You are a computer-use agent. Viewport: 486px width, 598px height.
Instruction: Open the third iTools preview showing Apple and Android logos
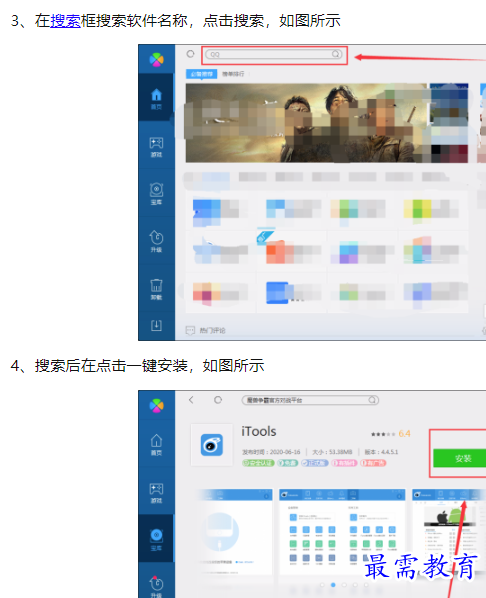pos(449,532)
